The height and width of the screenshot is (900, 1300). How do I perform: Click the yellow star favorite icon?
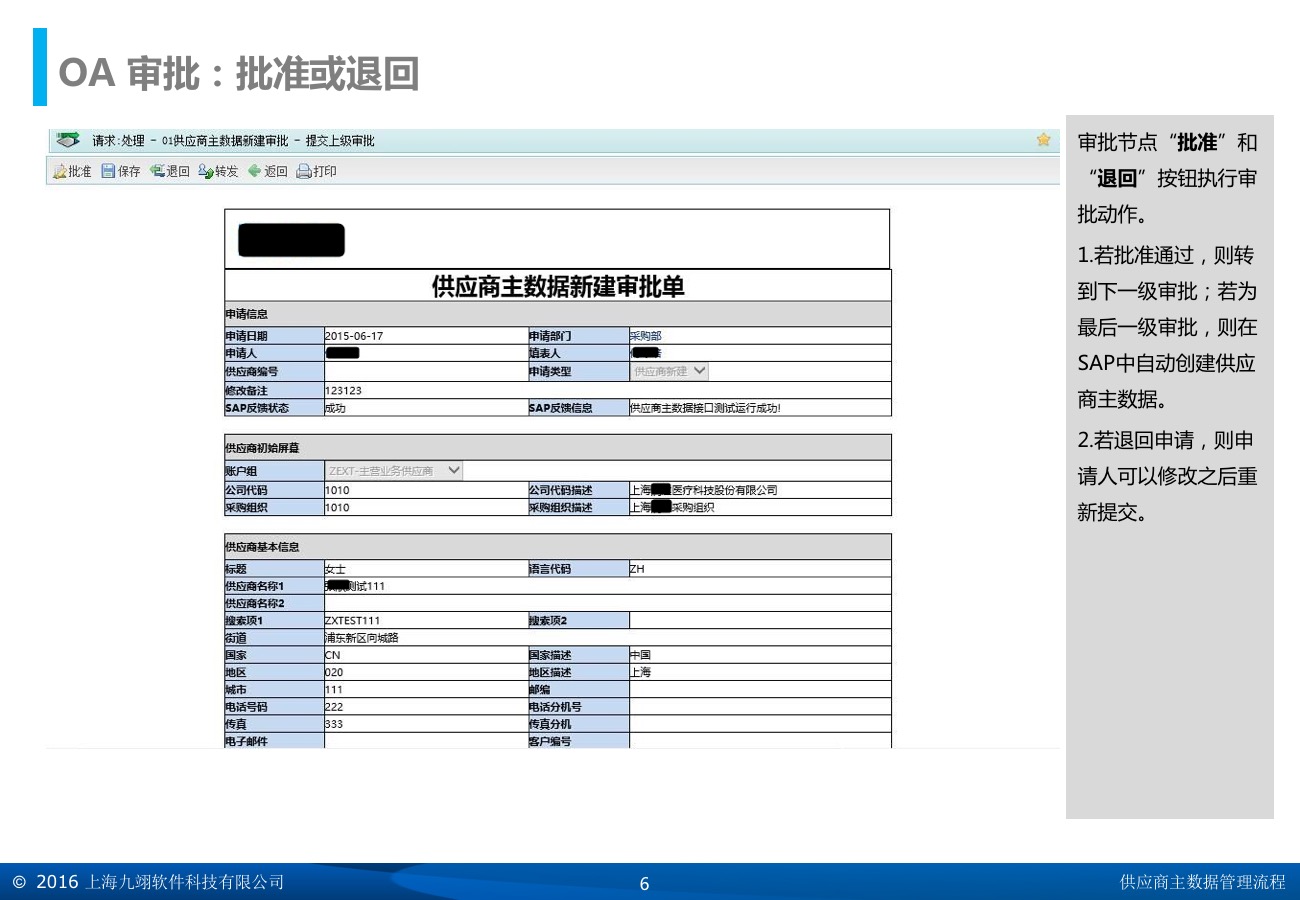pyautogui.click(x=1043, y=140)
